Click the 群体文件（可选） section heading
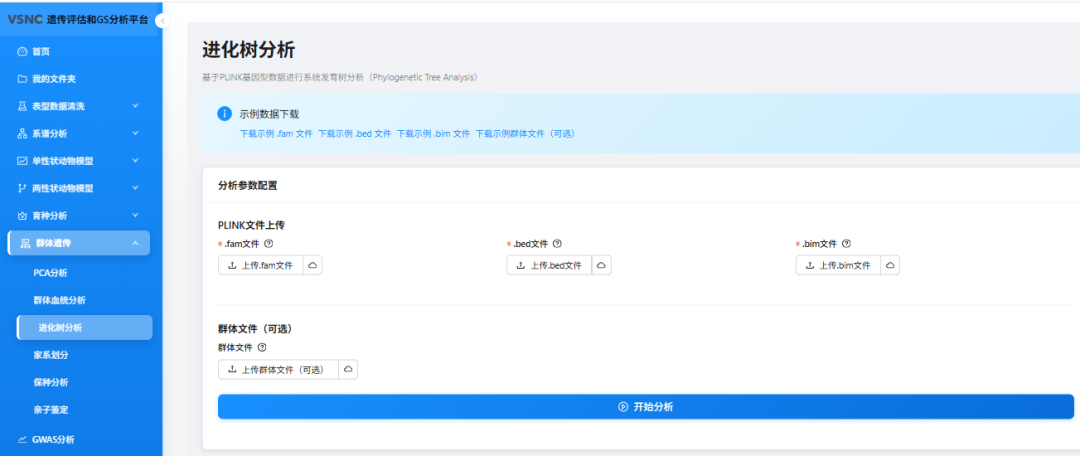Screen dimensions: 1080x456 point(256,329)
